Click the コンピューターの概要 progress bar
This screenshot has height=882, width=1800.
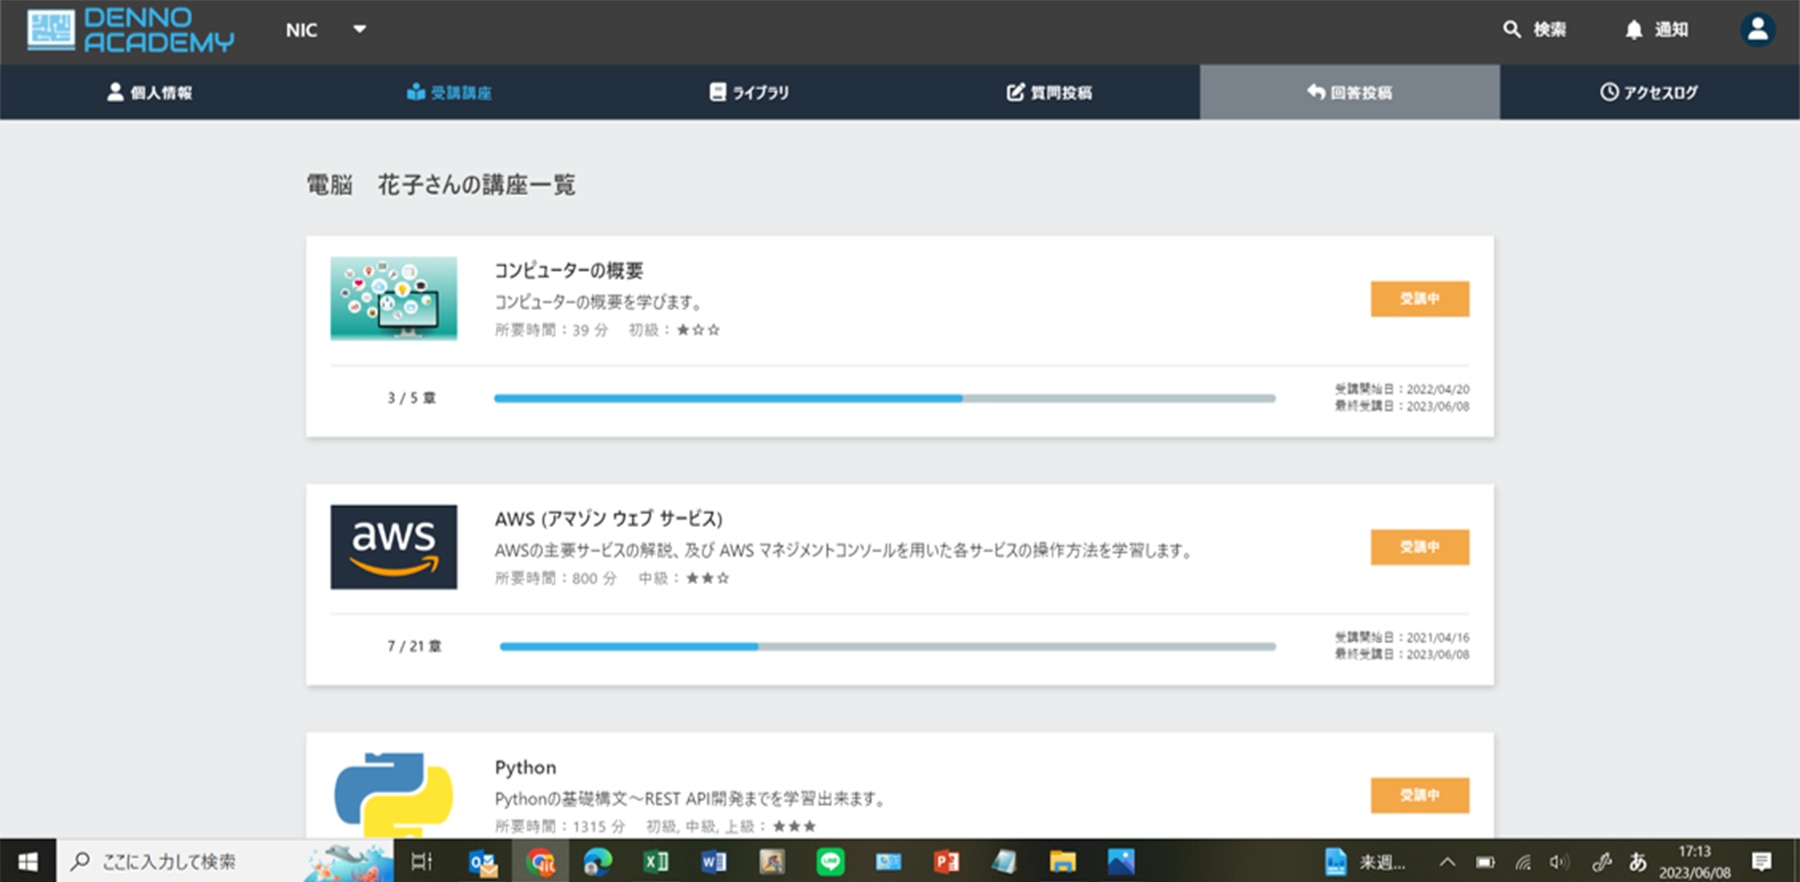885,398
